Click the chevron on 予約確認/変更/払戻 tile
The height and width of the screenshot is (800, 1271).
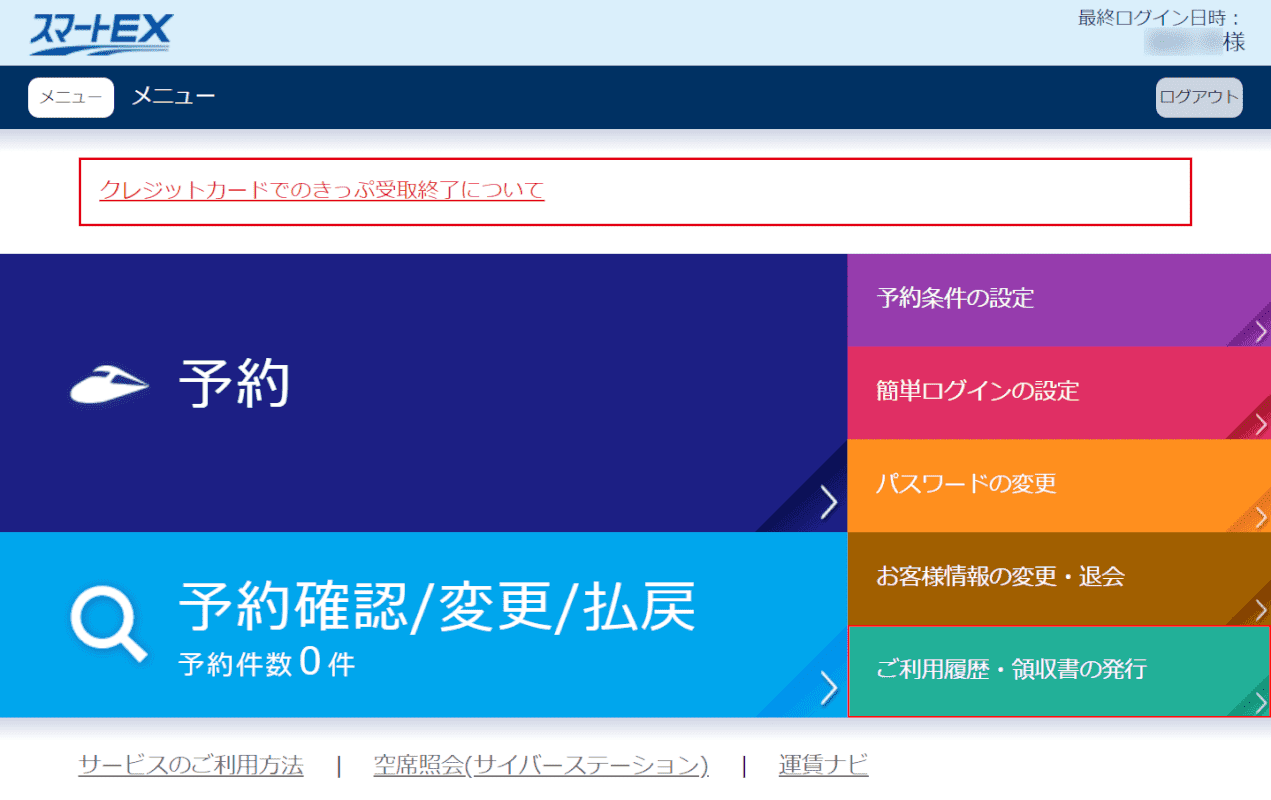pos(828,688)
